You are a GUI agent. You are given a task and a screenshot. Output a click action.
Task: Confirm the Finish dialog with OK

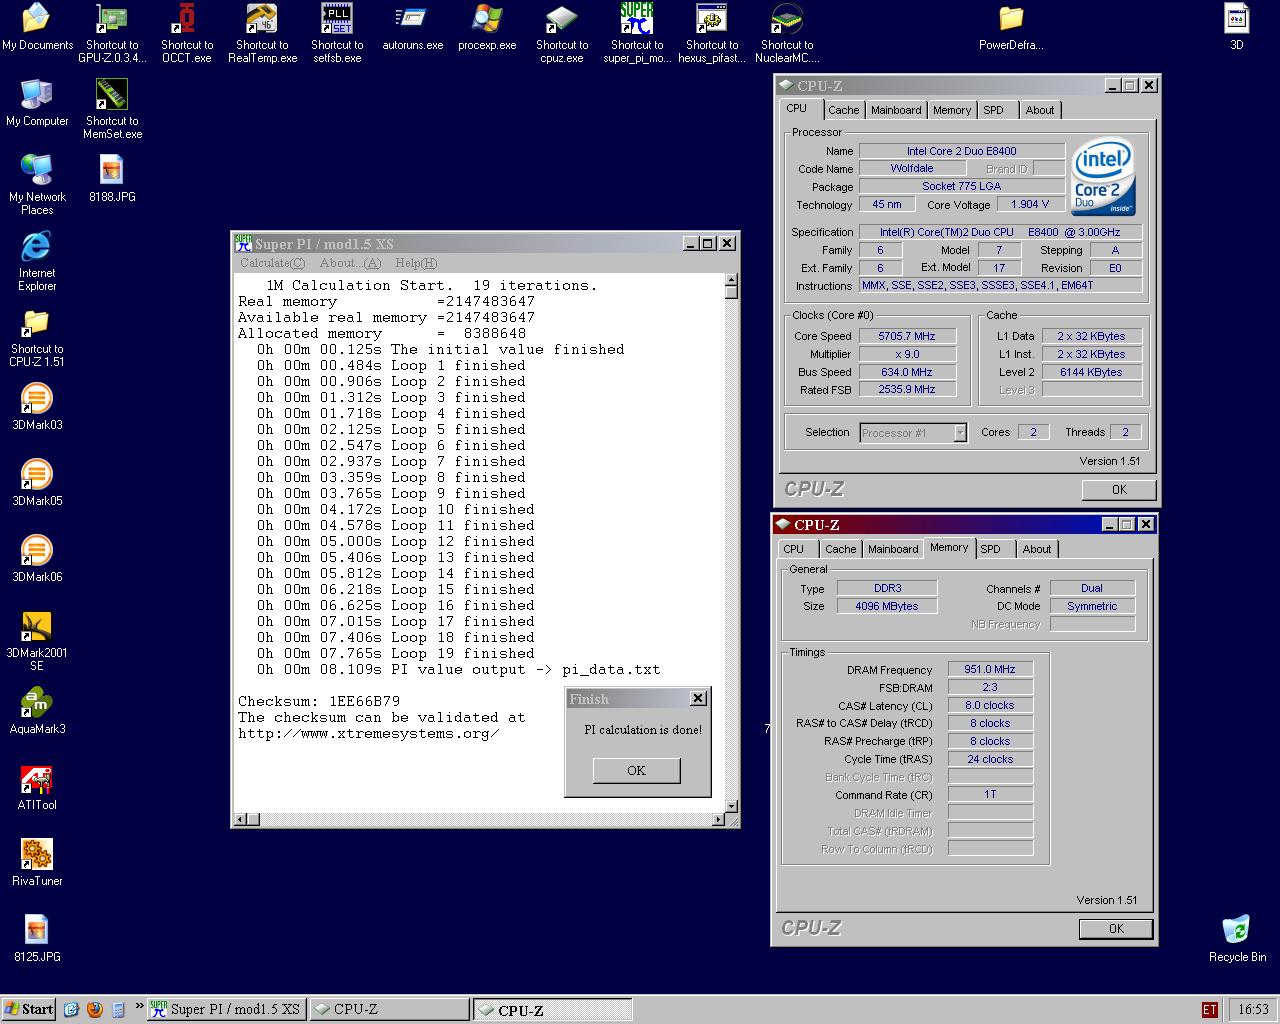pyautogui.click(x=636, y=770)
